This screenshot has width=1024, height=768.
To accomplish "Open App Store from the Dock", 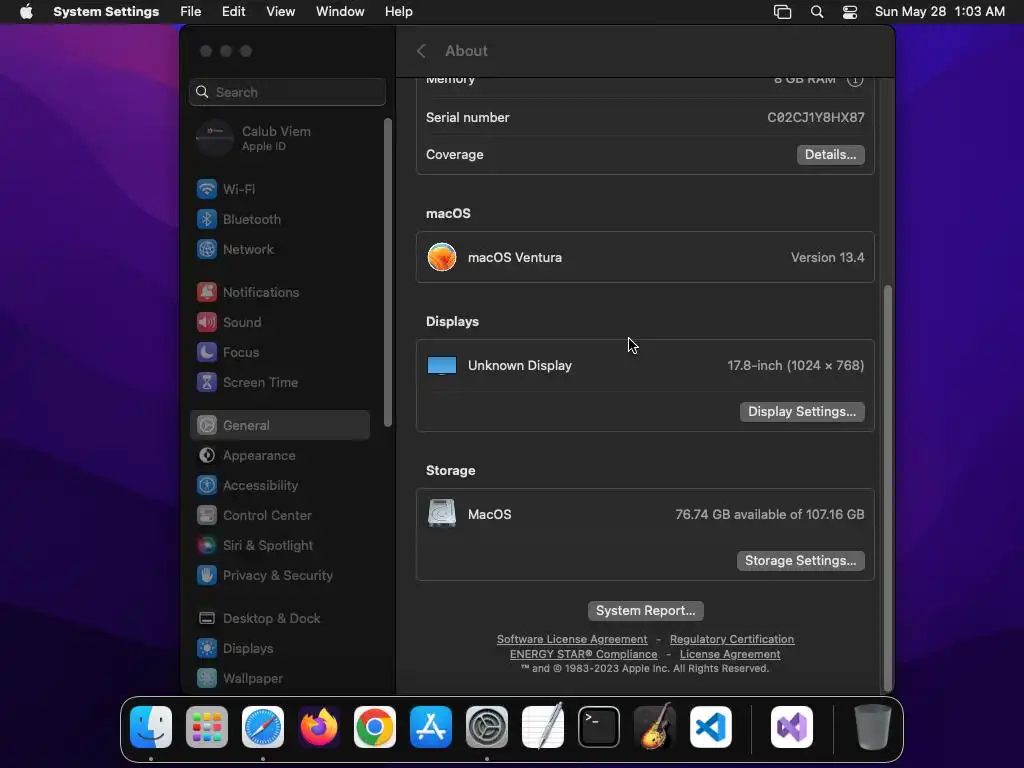I will pyautogui.click(x=431, y=727).
